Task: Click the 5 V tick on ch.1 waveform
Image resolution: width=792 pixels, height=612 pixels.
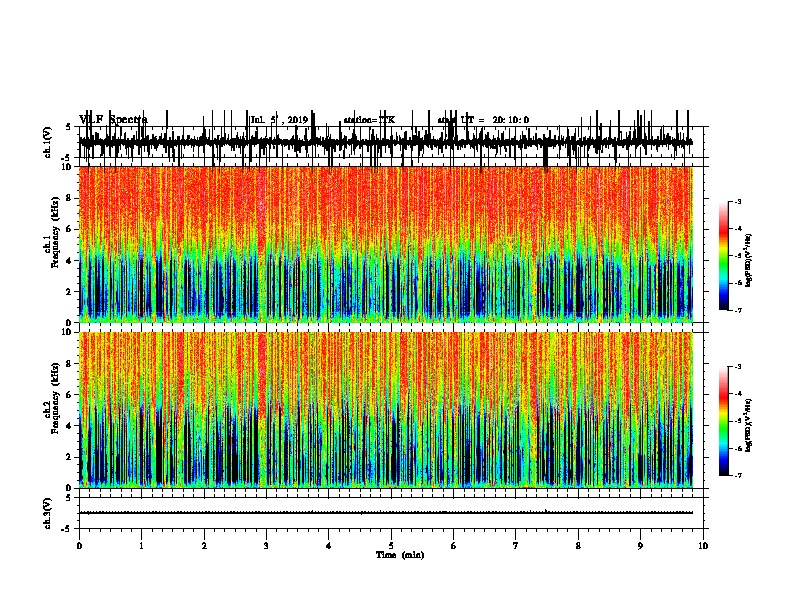Action: coord(68,127)
